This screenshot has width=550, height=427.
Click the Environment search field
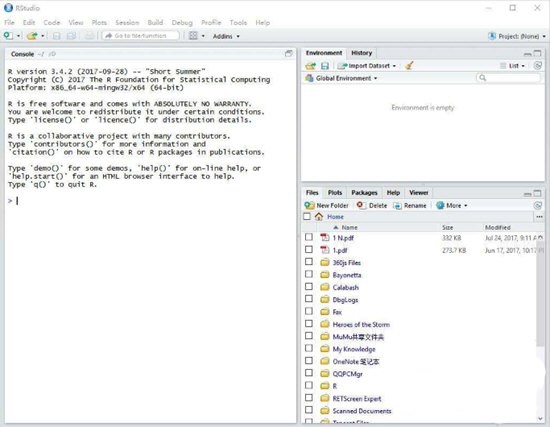[508, 78]
